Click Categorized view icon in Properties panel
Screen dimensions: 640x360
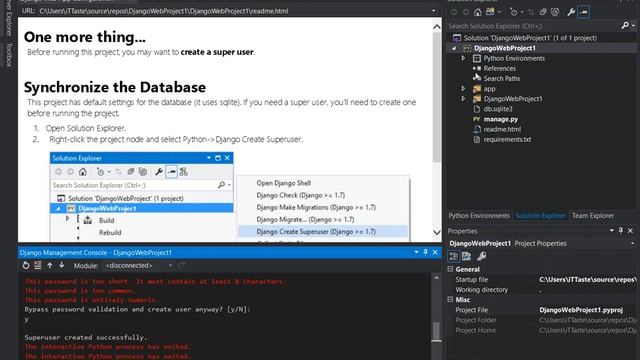click(x=453, y=256)
